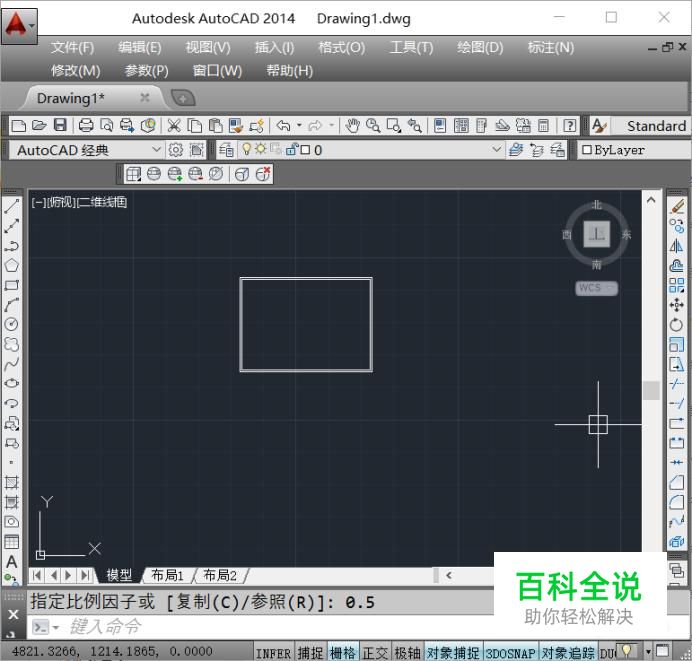Click the Fillet modify tool
This screenshot has height=661, width=692.
tap(677, 502)
